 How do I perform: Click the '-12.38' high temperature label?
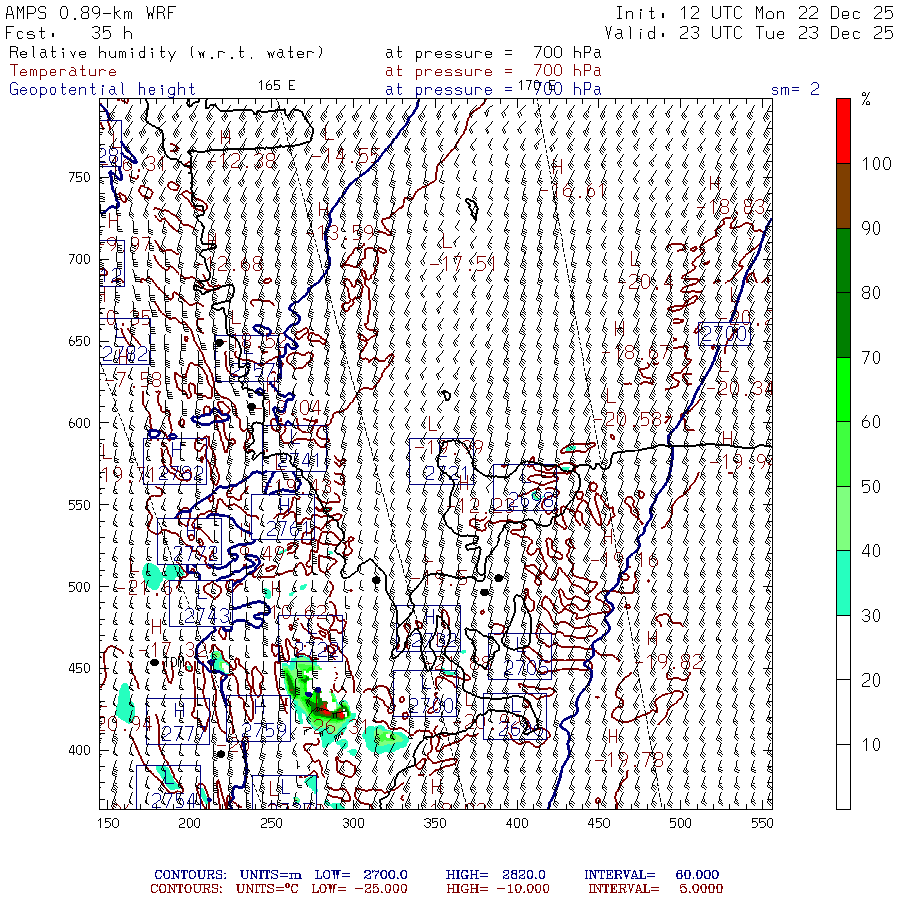click(242, 161)
